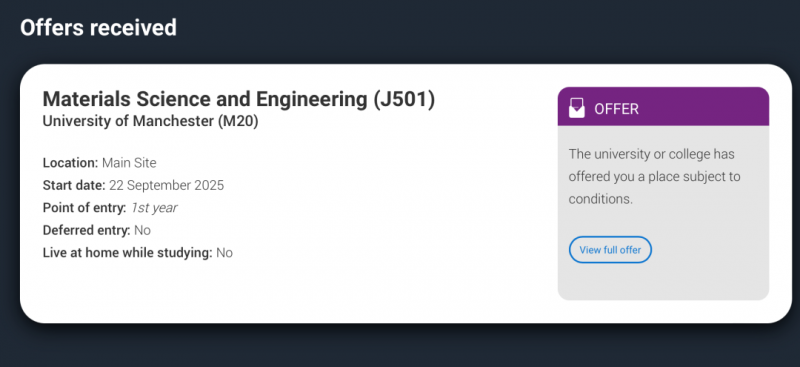Select the offer envelope icon
The height and width of the screenshot is (367, 800).
point(577,108)
